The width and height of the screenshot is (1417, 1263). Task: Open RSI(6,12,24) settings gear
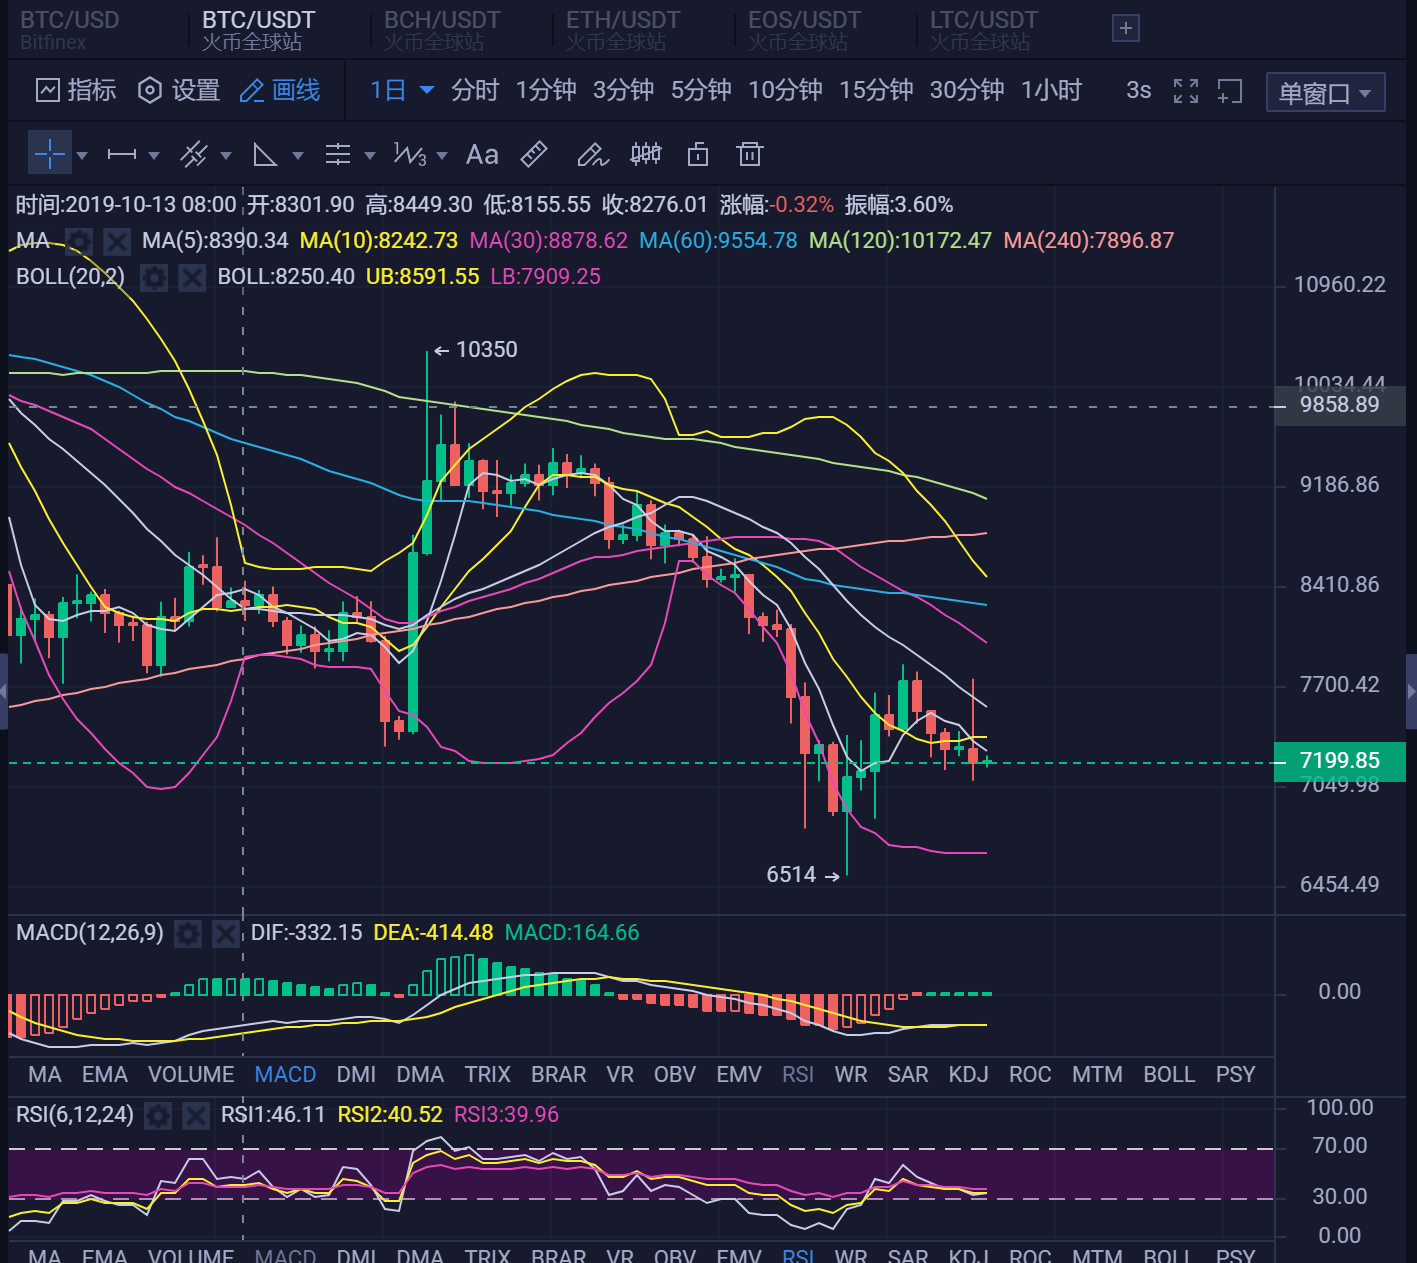point(158,1115)
